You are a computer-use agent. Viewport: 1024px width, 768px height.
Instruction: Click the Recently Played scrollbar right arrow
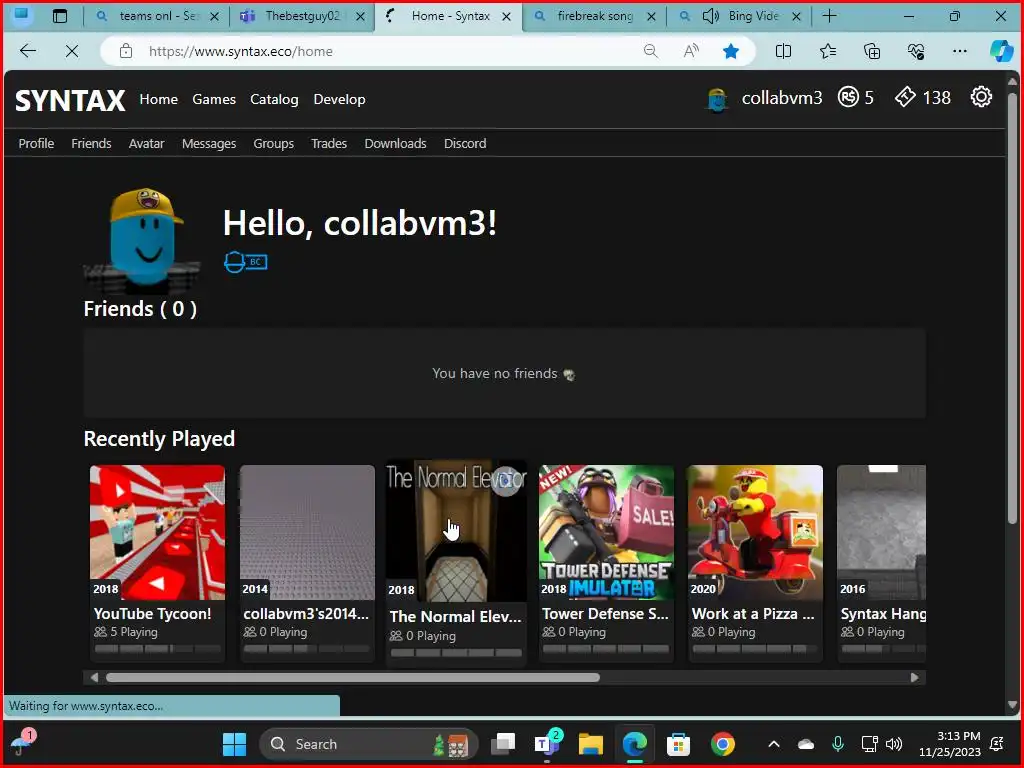[914, 678]
